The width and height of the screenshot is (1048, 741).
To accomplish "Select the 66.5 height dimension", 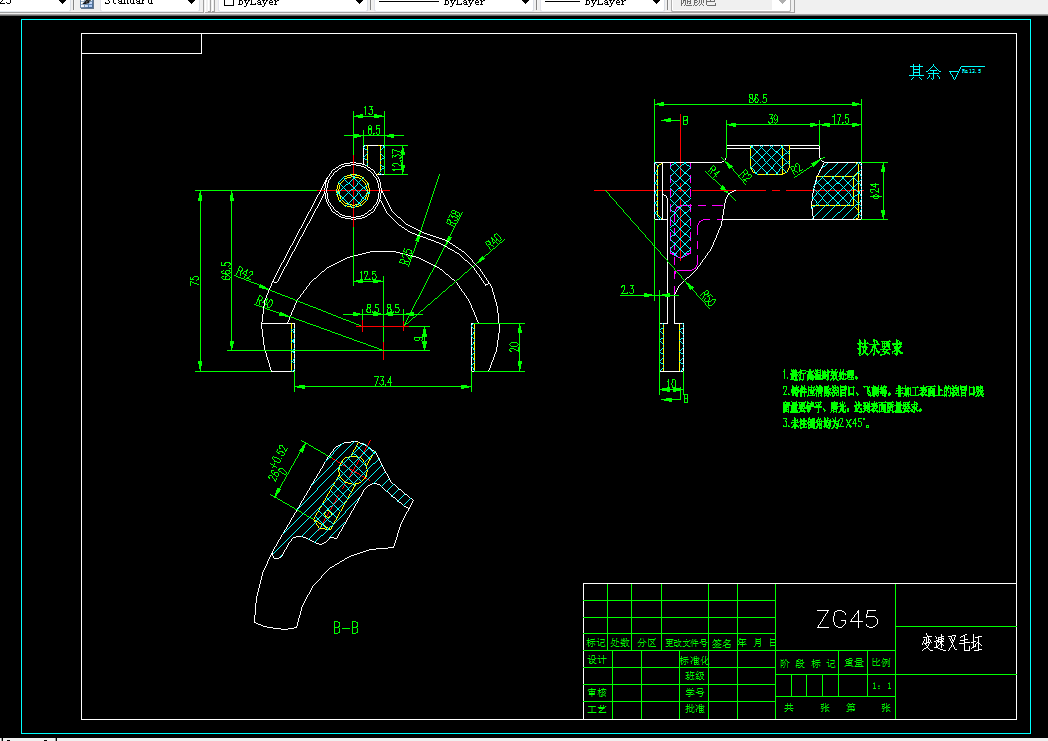I will click(x=227, y=271).
